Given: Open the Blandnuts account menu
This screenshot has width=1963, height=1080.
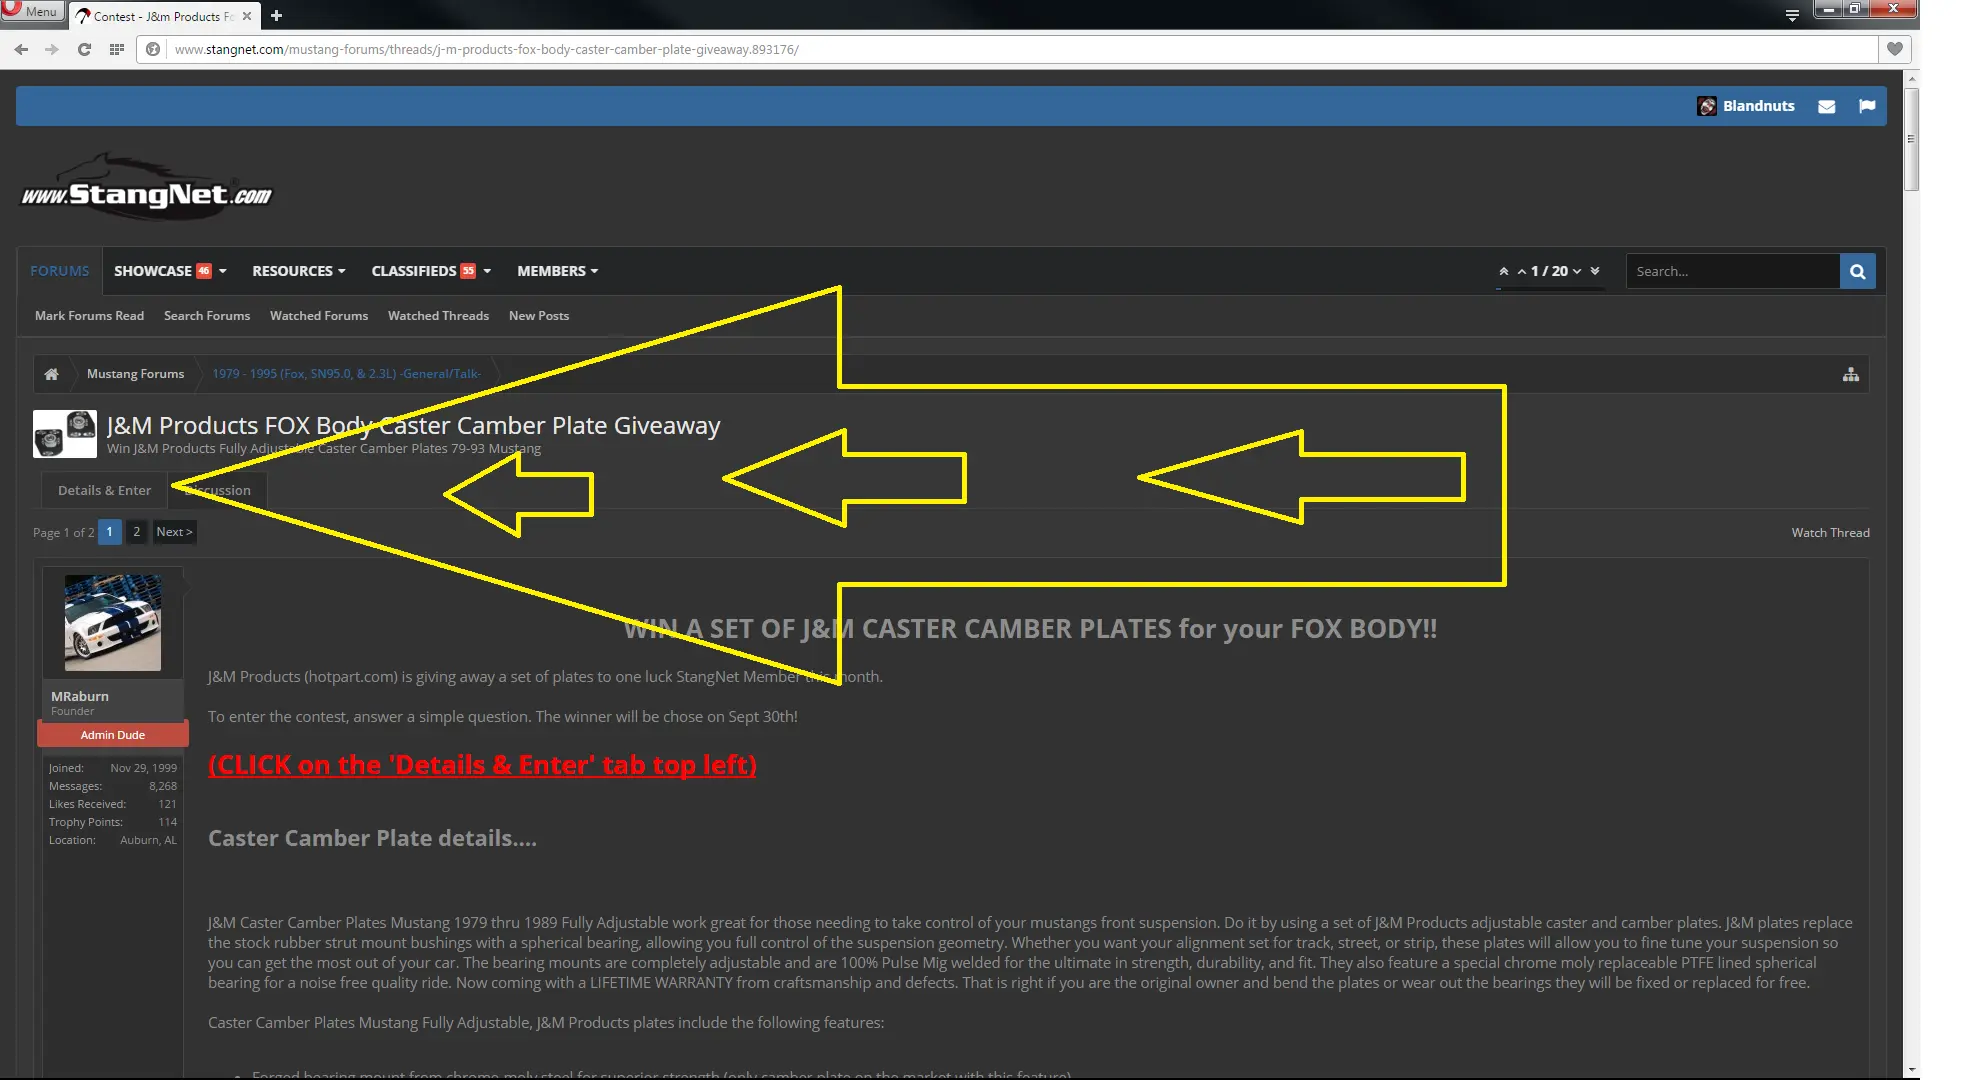Looking at the screenshot, I should click(x=1758, y=106).
